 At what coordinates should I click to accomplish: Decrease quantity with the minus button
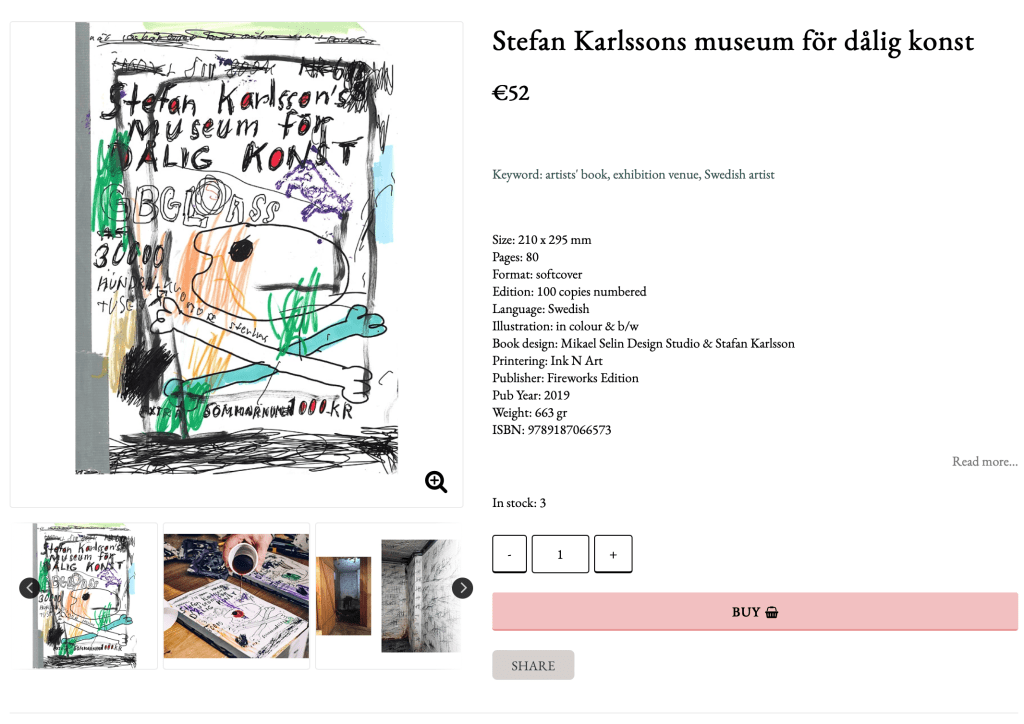[x=509, y=554]
